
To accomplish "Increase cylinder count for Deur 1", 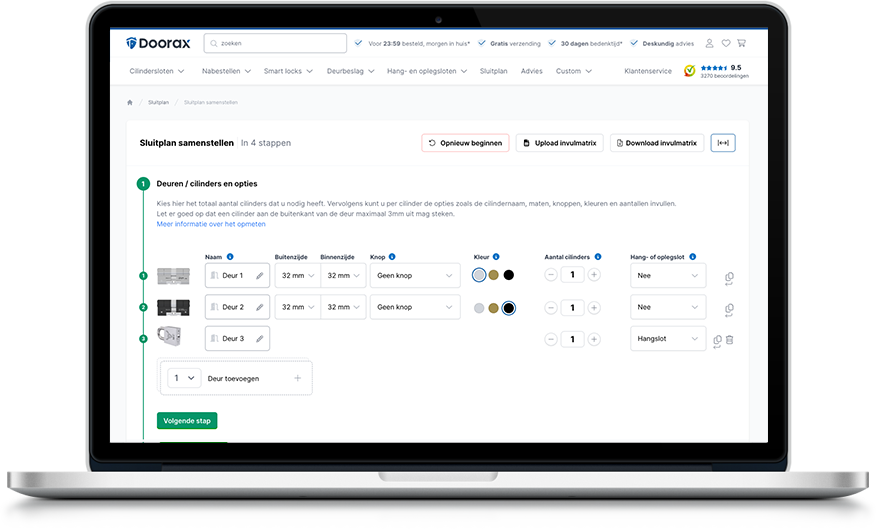I will (594, 275).
